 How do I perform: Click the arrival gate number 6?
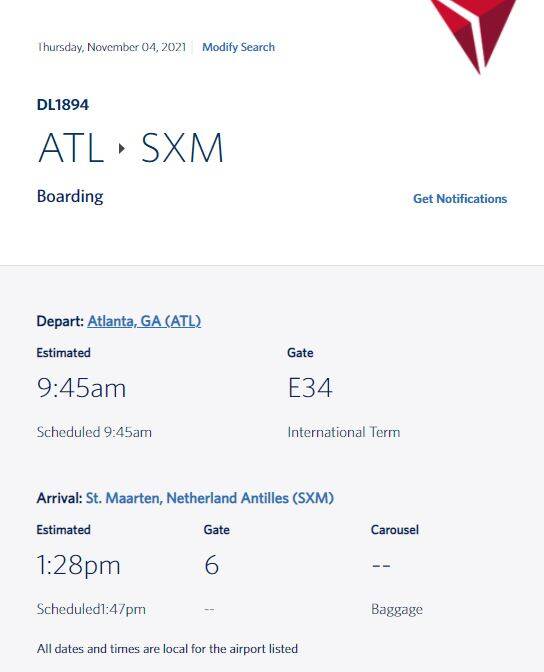click(x=211, y=565)
